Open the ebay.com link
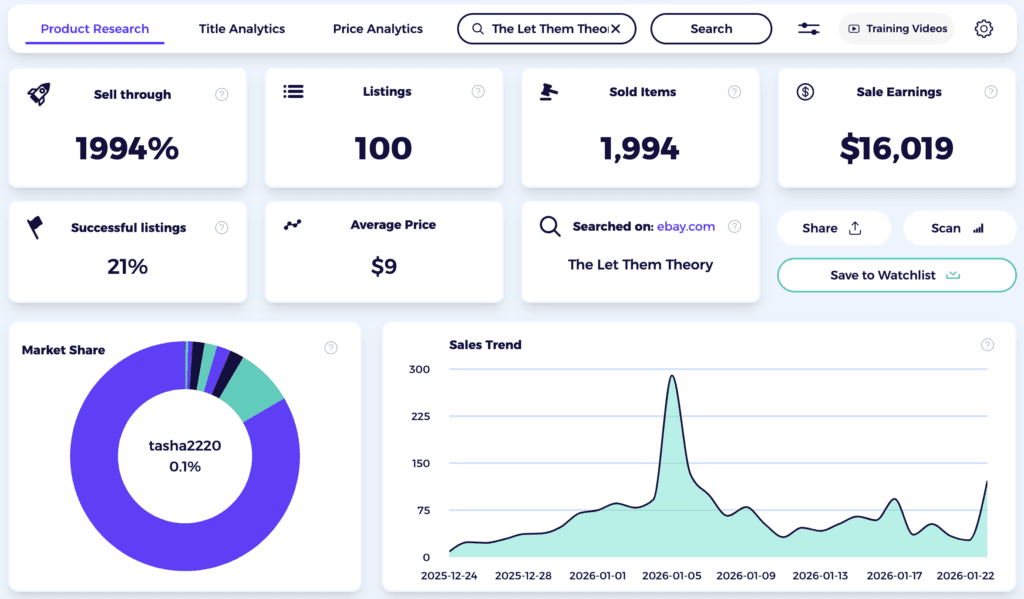Image resolution: width=1024 pixels, height=599 pixels. tap(686, 226)
